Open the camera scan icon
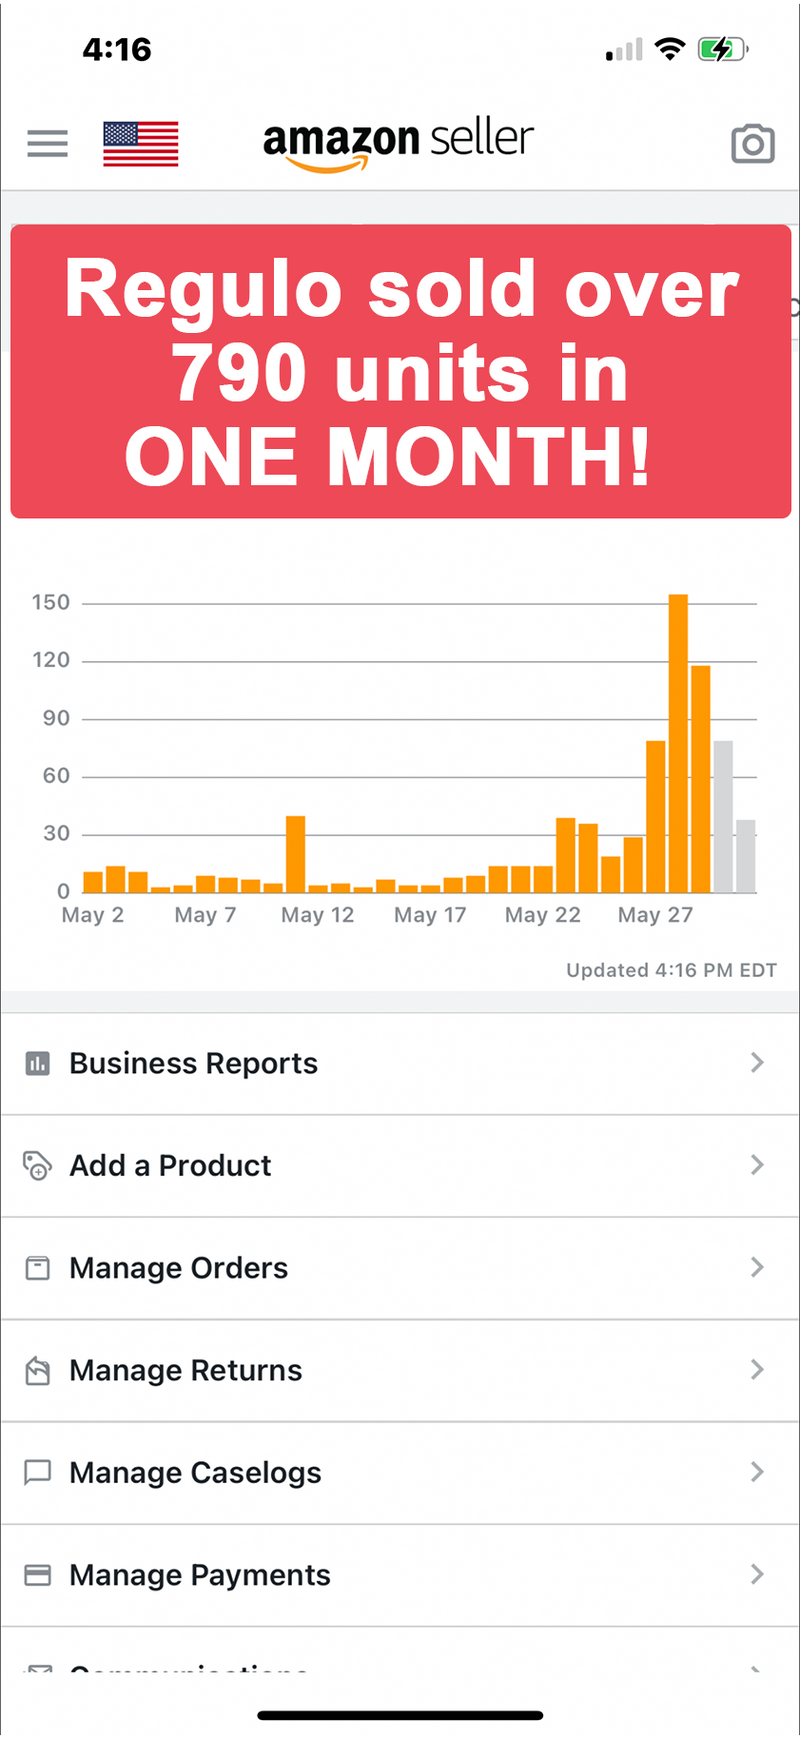 click(x=753, y=144)
